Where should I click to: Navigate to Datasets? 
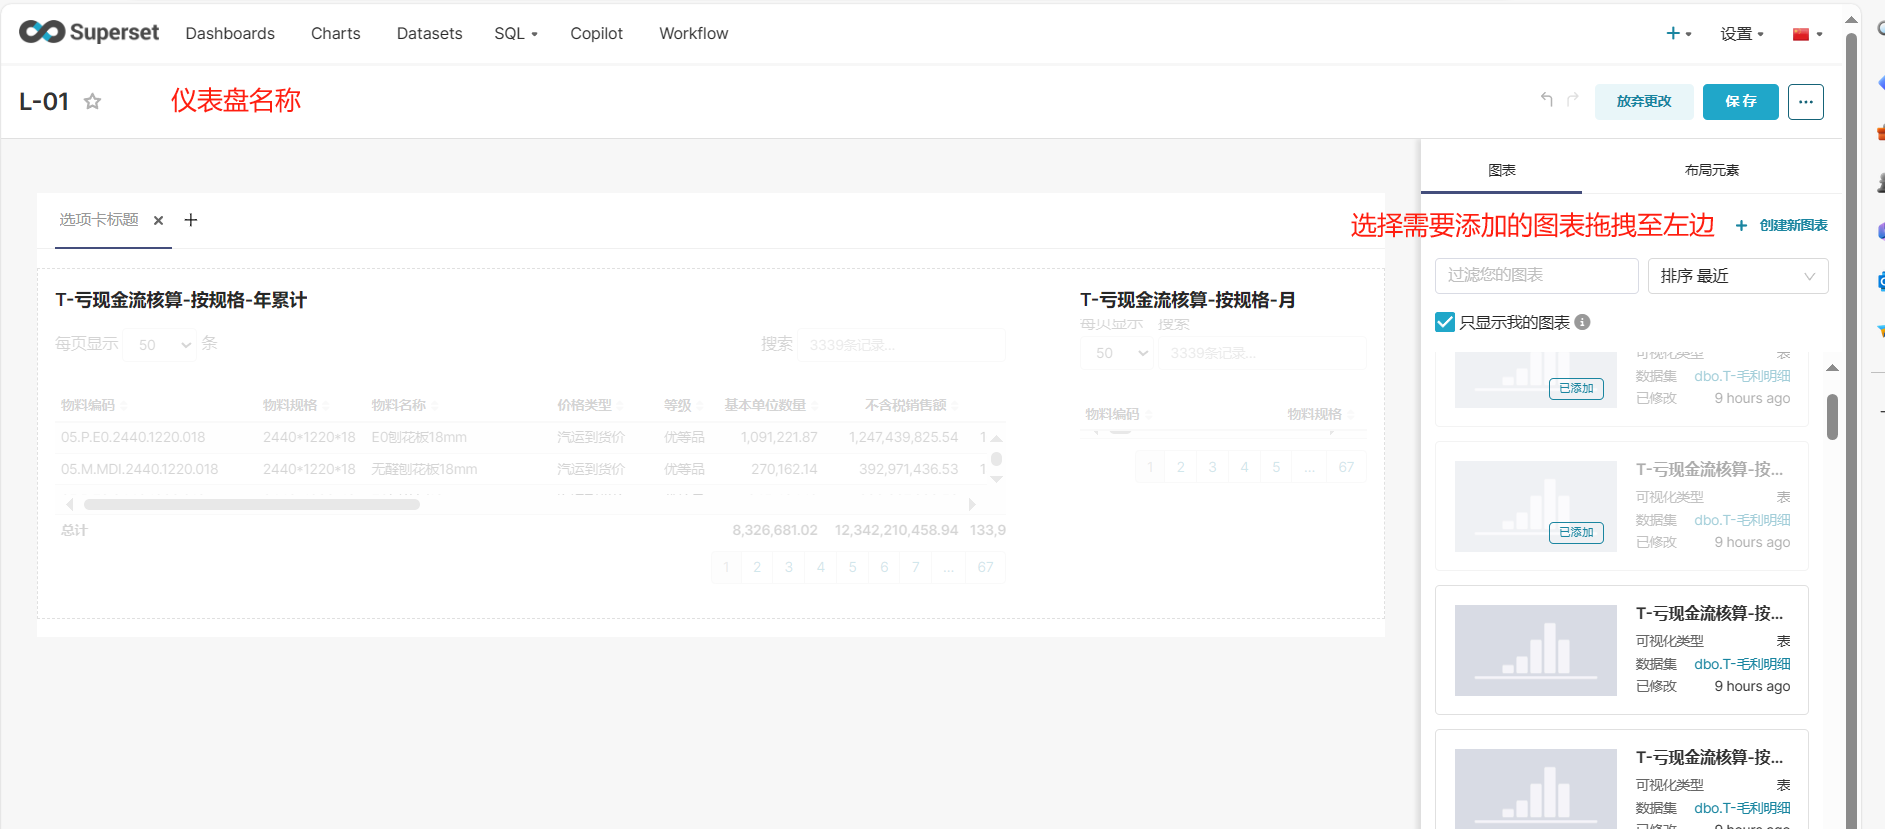tap(429, 33)
